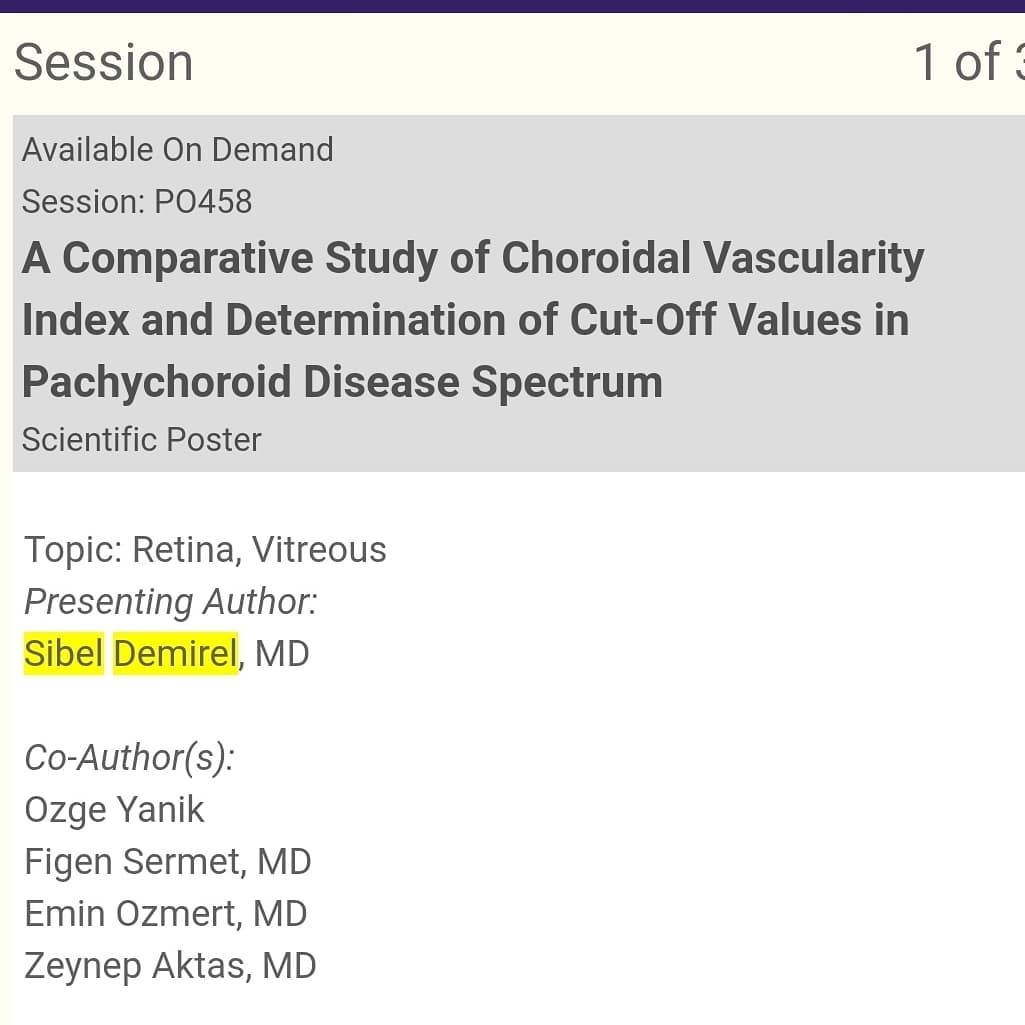Screen dimensions: 1025x1025
Task: Select co-author Zeynep Aktas, MD
Action: 170,966
